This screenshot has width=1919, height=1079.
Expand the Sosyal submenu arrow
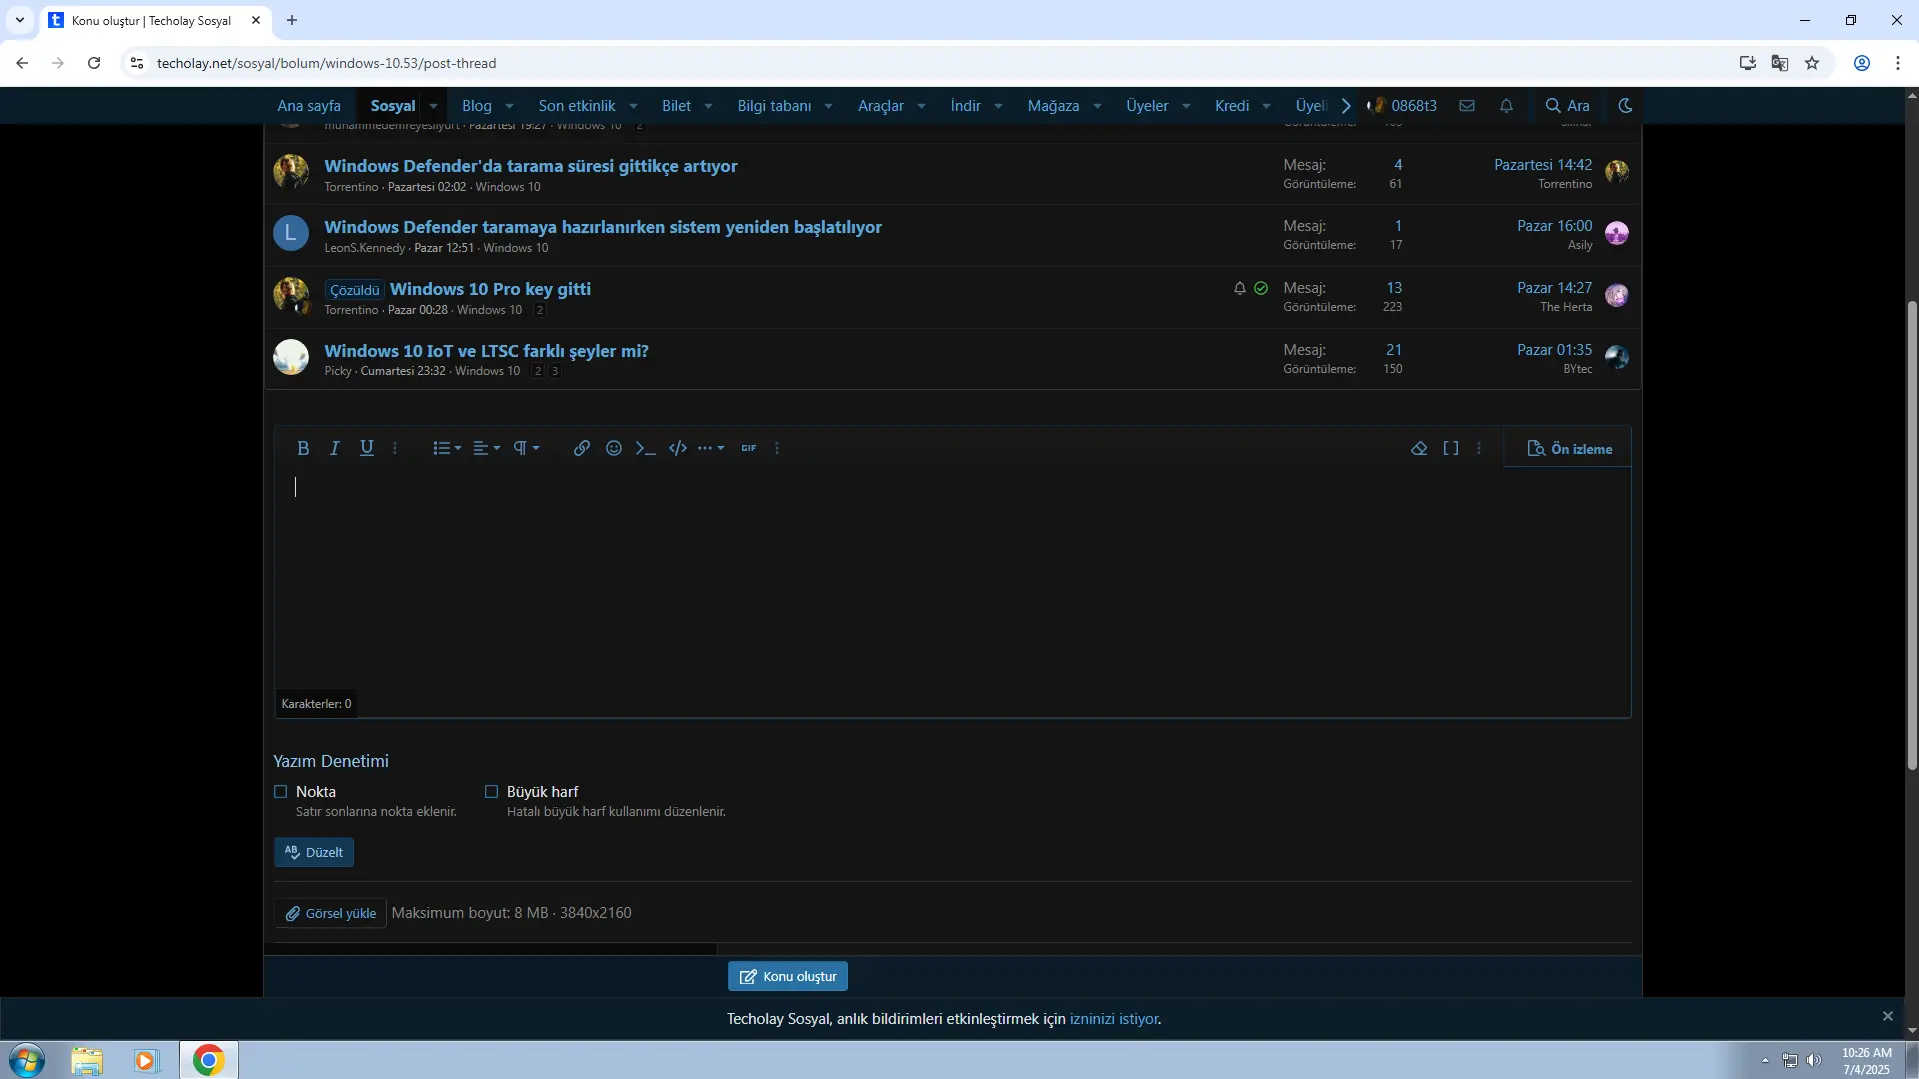[x=433, y=106]
